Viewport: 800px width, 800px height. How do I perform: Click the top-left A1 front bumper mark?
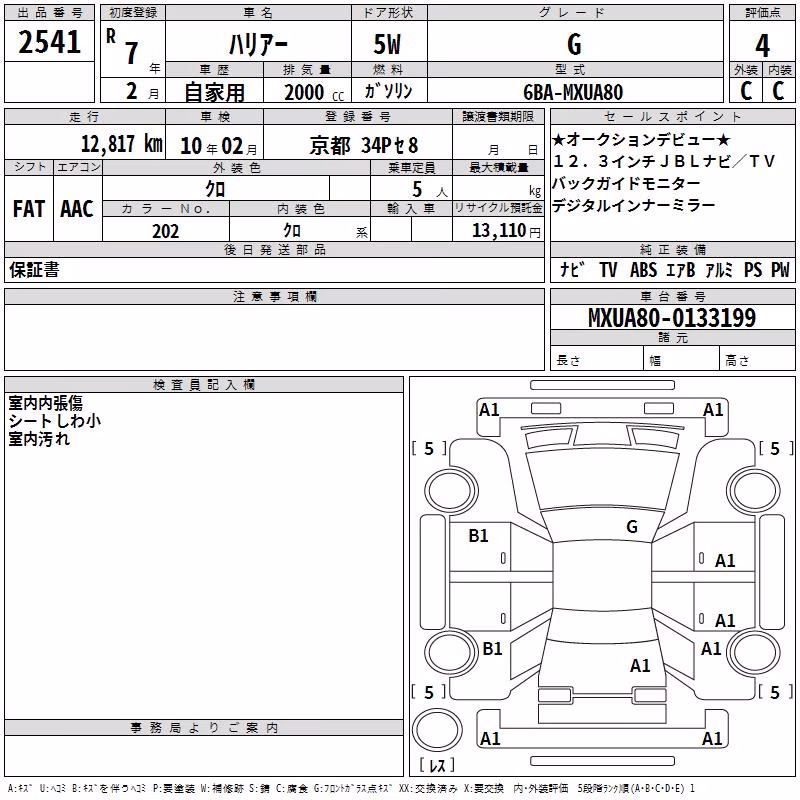pyautogui.click(x=489, y=410)
